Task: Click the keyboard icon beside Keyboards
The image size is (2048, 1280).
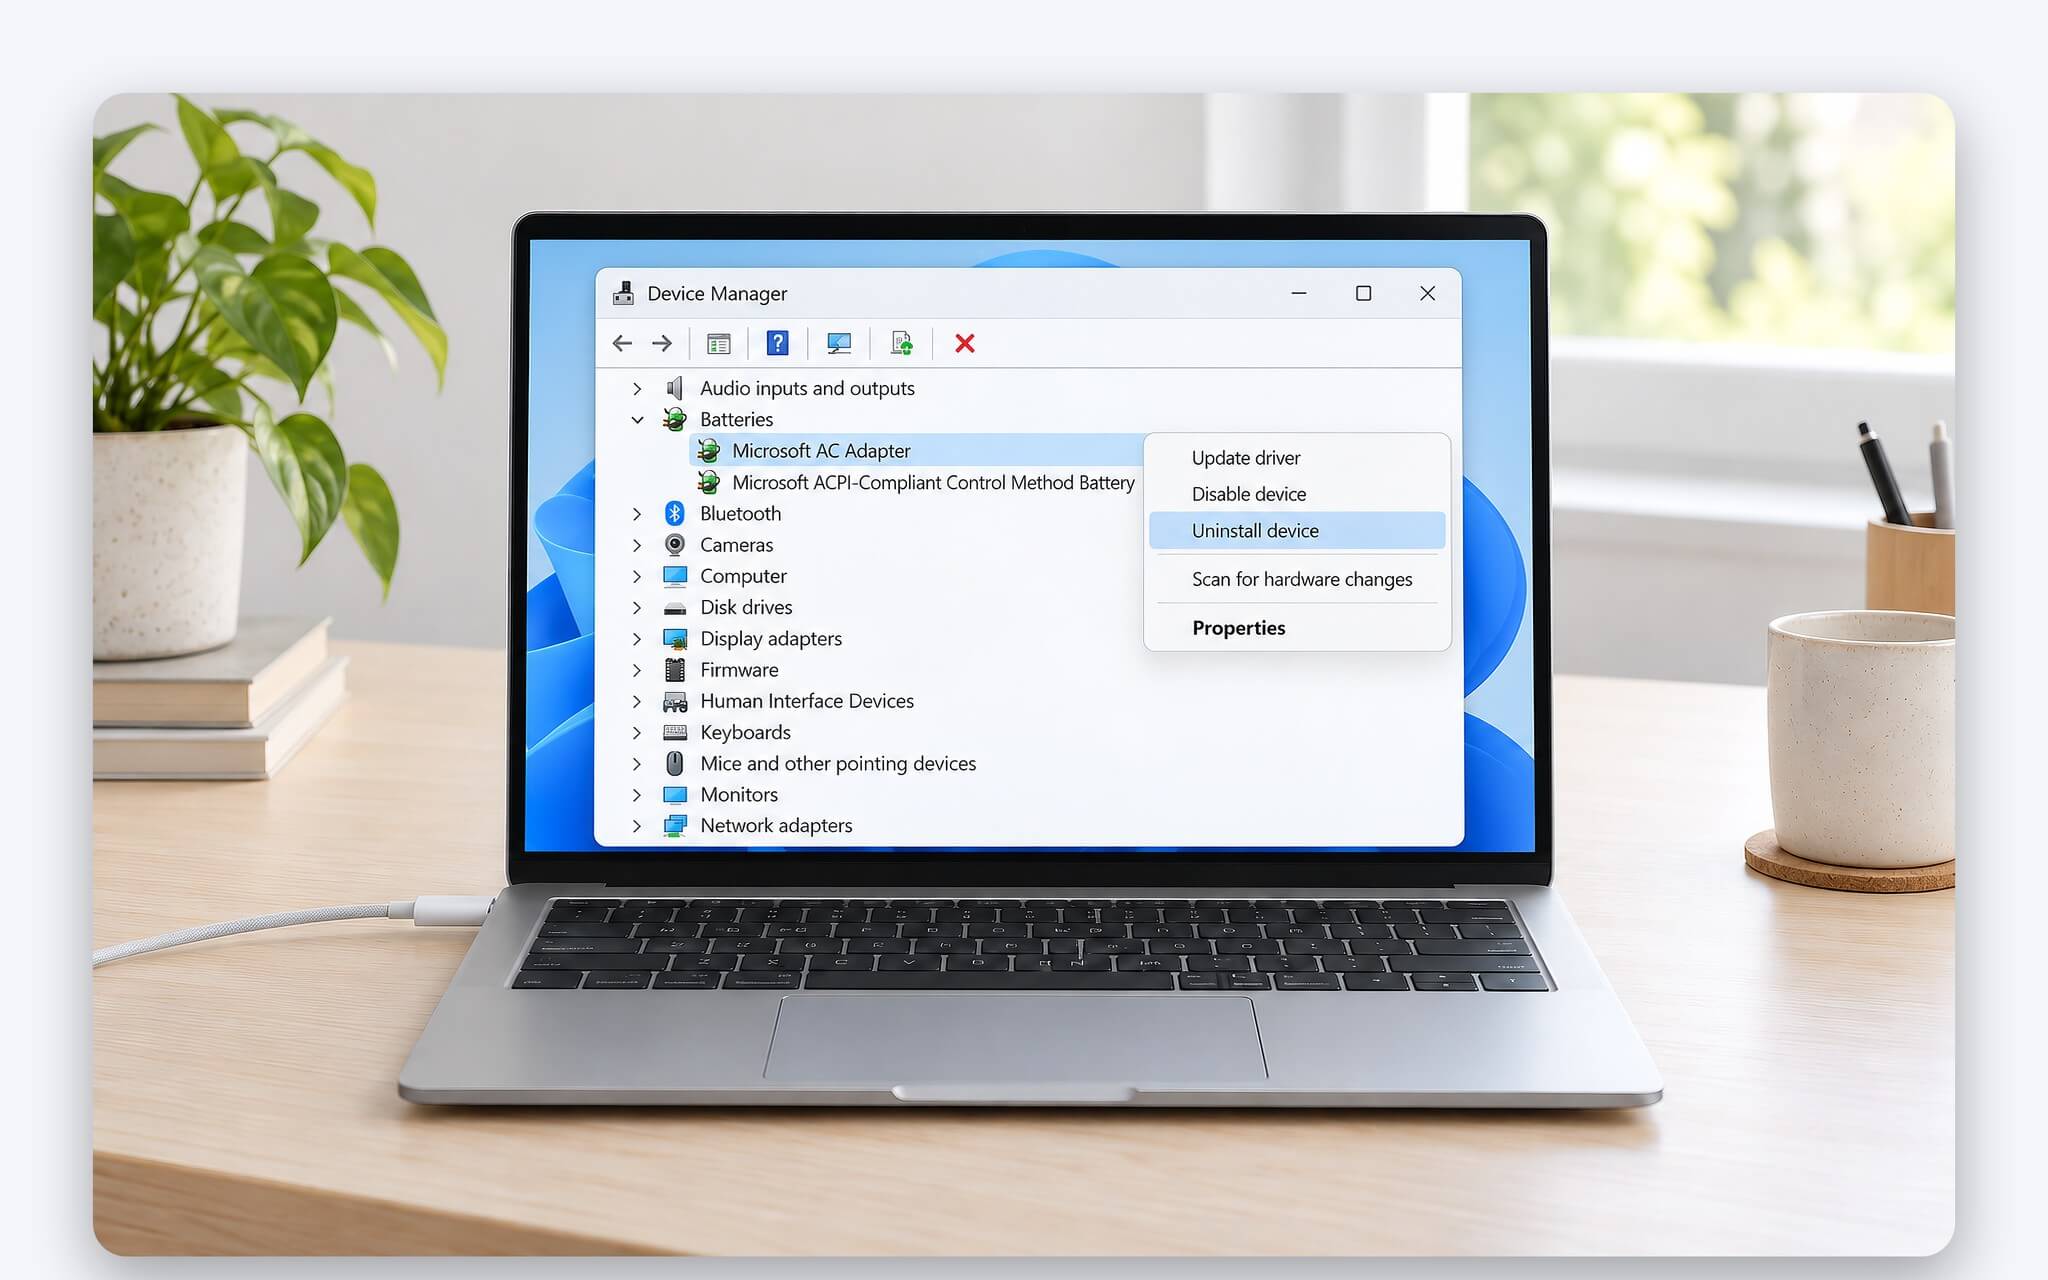Action: (675, 732)
